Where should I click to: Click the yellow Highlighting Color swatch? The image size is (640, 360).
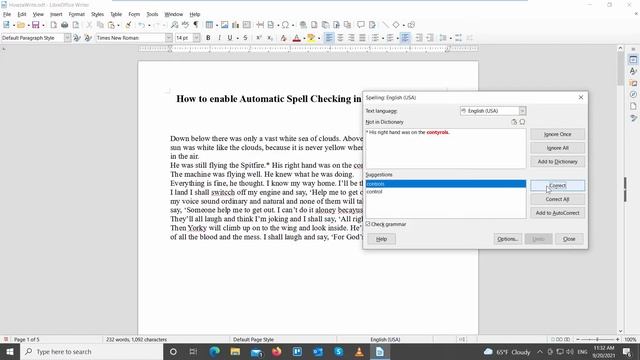click(311, 38)
